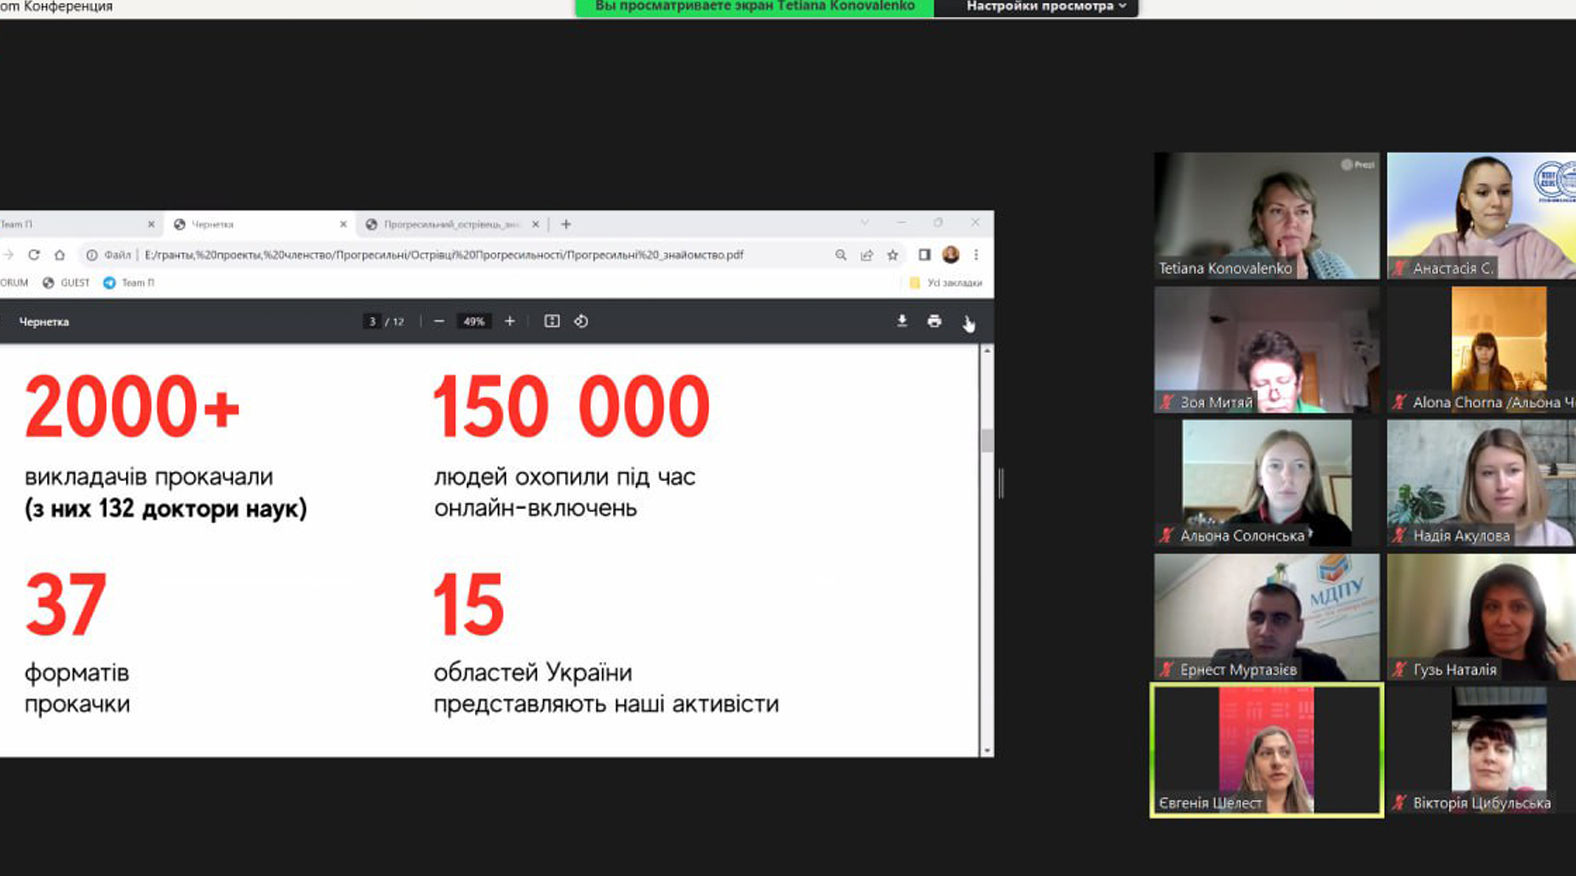
Task: Print the PDF document
Action: 934,321
